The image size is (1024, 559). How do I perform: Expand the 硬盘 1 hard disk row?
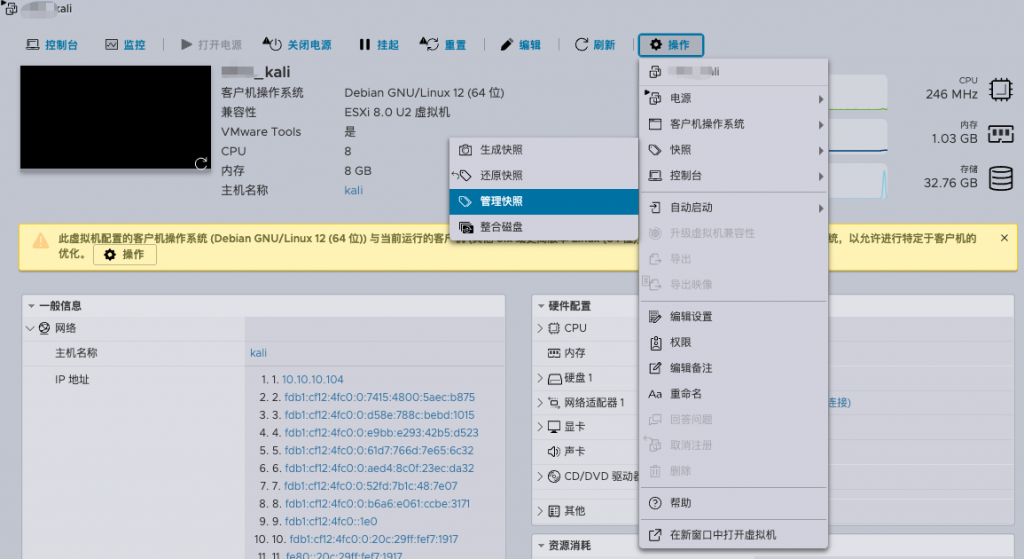coord(540,377)
